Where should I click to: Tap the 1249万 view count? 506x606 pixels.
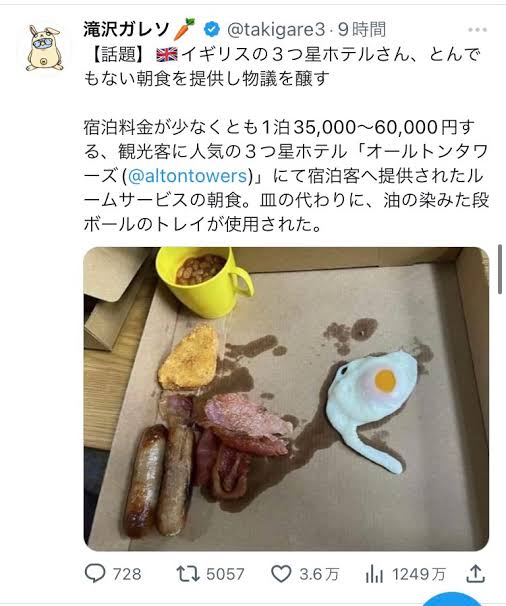pyautogui.click(x=419, y=574)
